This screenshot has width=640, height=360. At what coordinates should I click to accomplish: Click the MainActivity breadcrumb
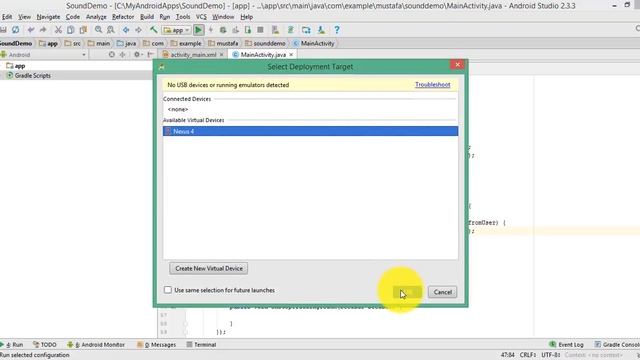tap(314, 43)
